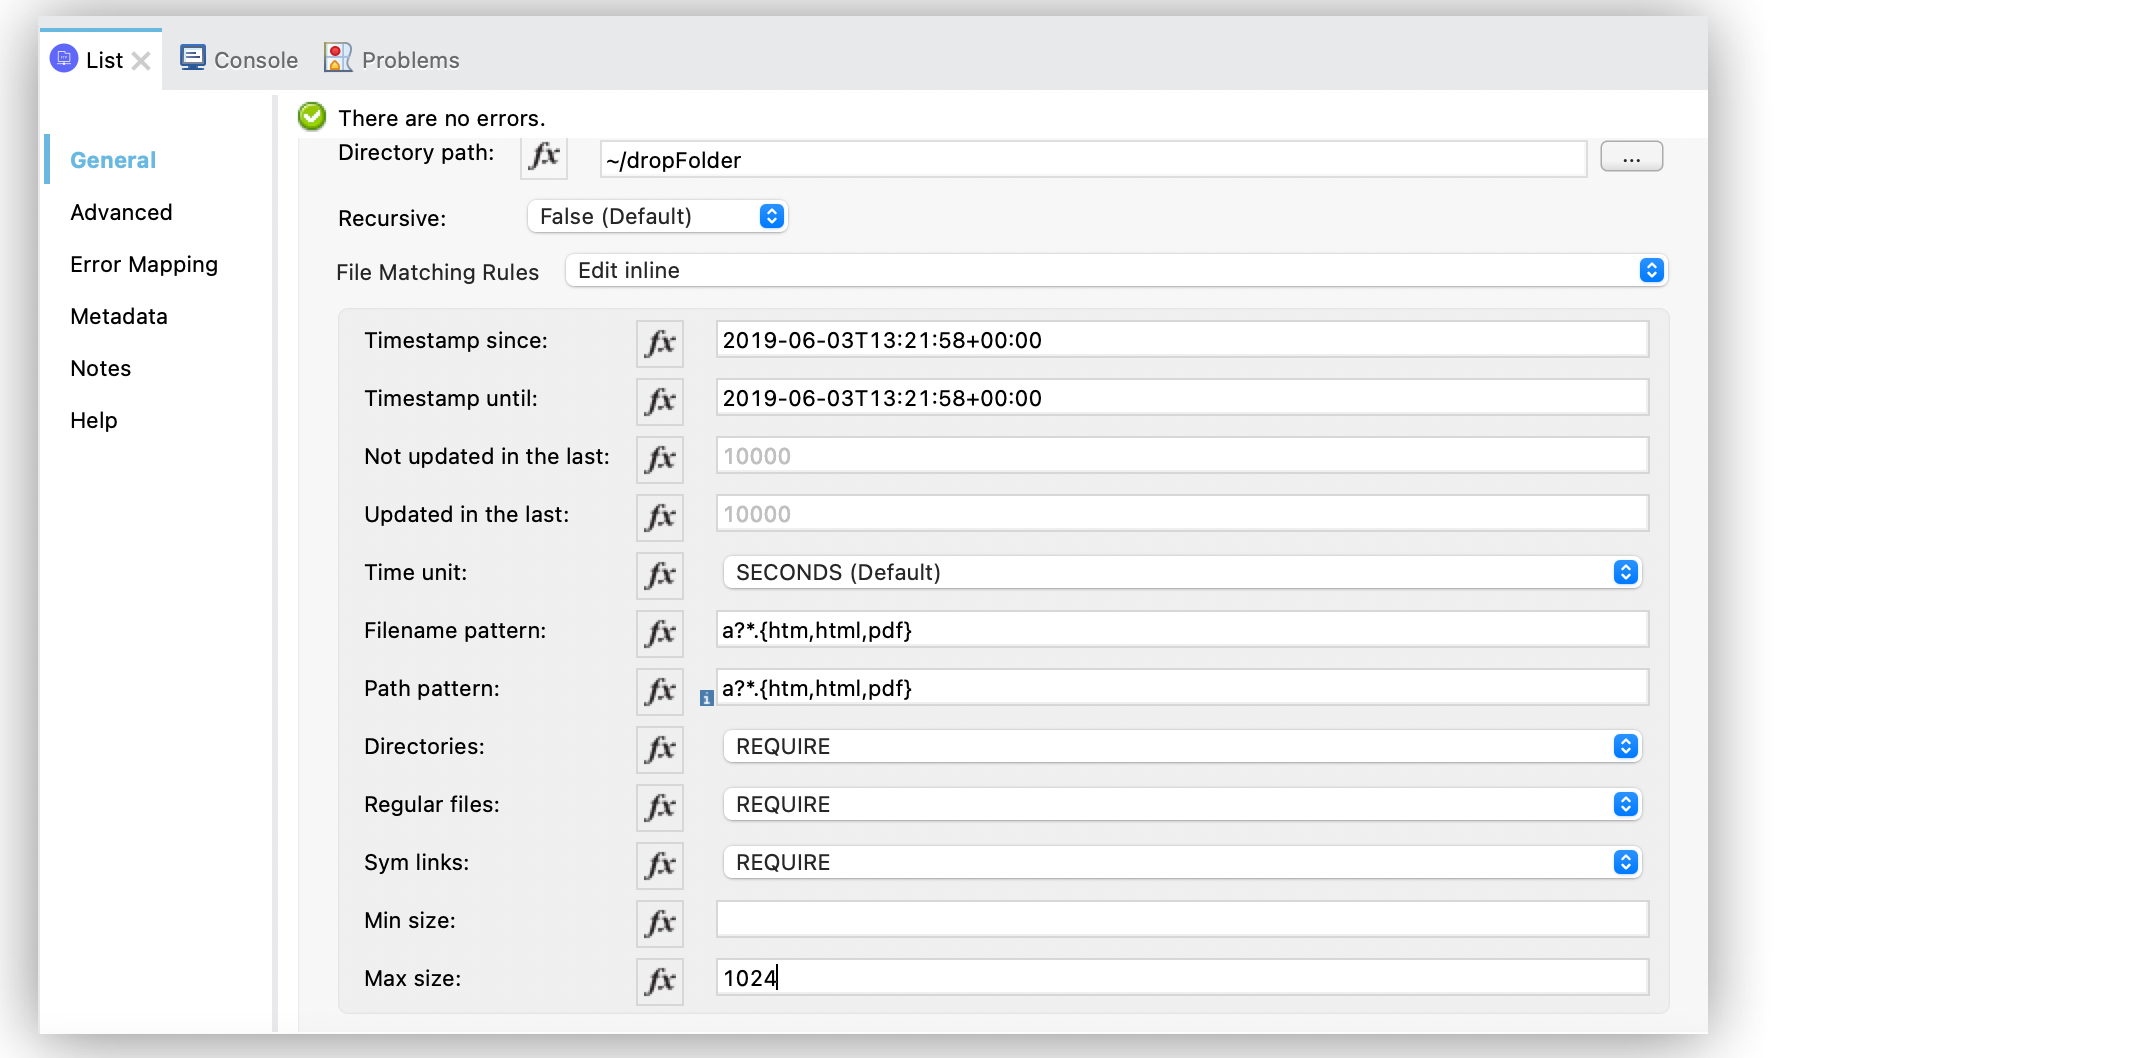Click fx button beside Not updated in the last
The width and height of the screenshot is (2142, 1058).
point(660,459)
